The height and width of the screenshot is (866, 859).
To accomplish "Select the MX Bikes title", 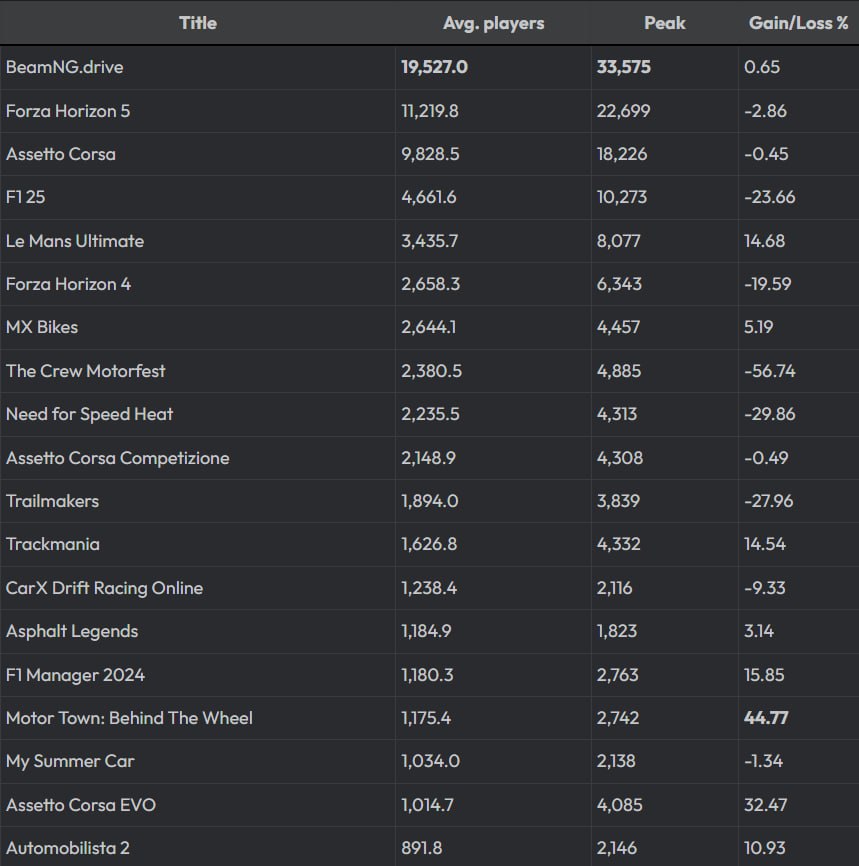I will coord(42,327).
